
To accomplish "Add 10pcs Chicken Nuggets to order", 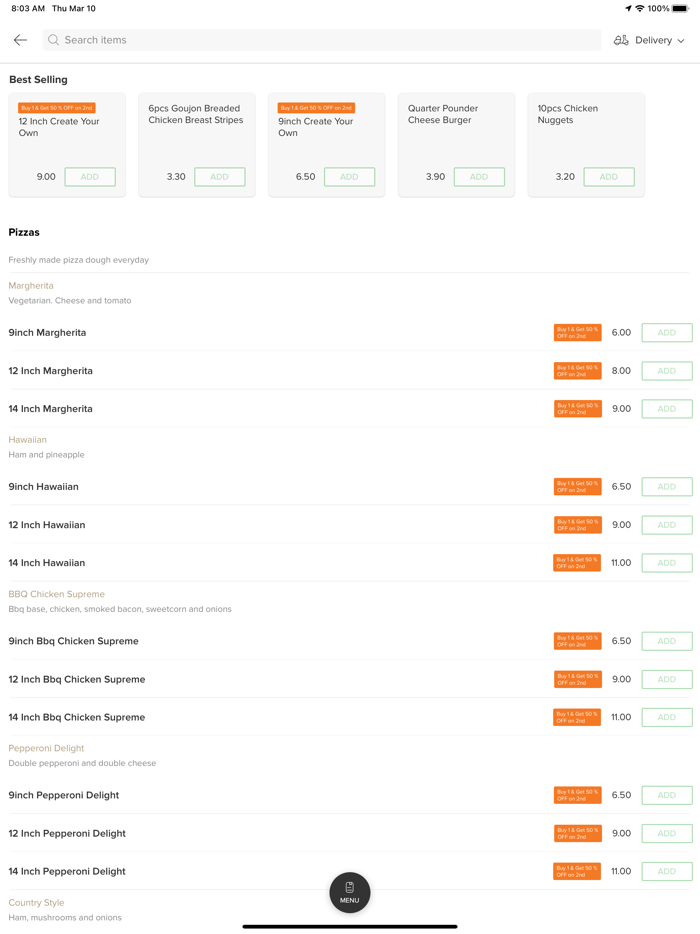I will pyautogui.click(x=609, y=177).
